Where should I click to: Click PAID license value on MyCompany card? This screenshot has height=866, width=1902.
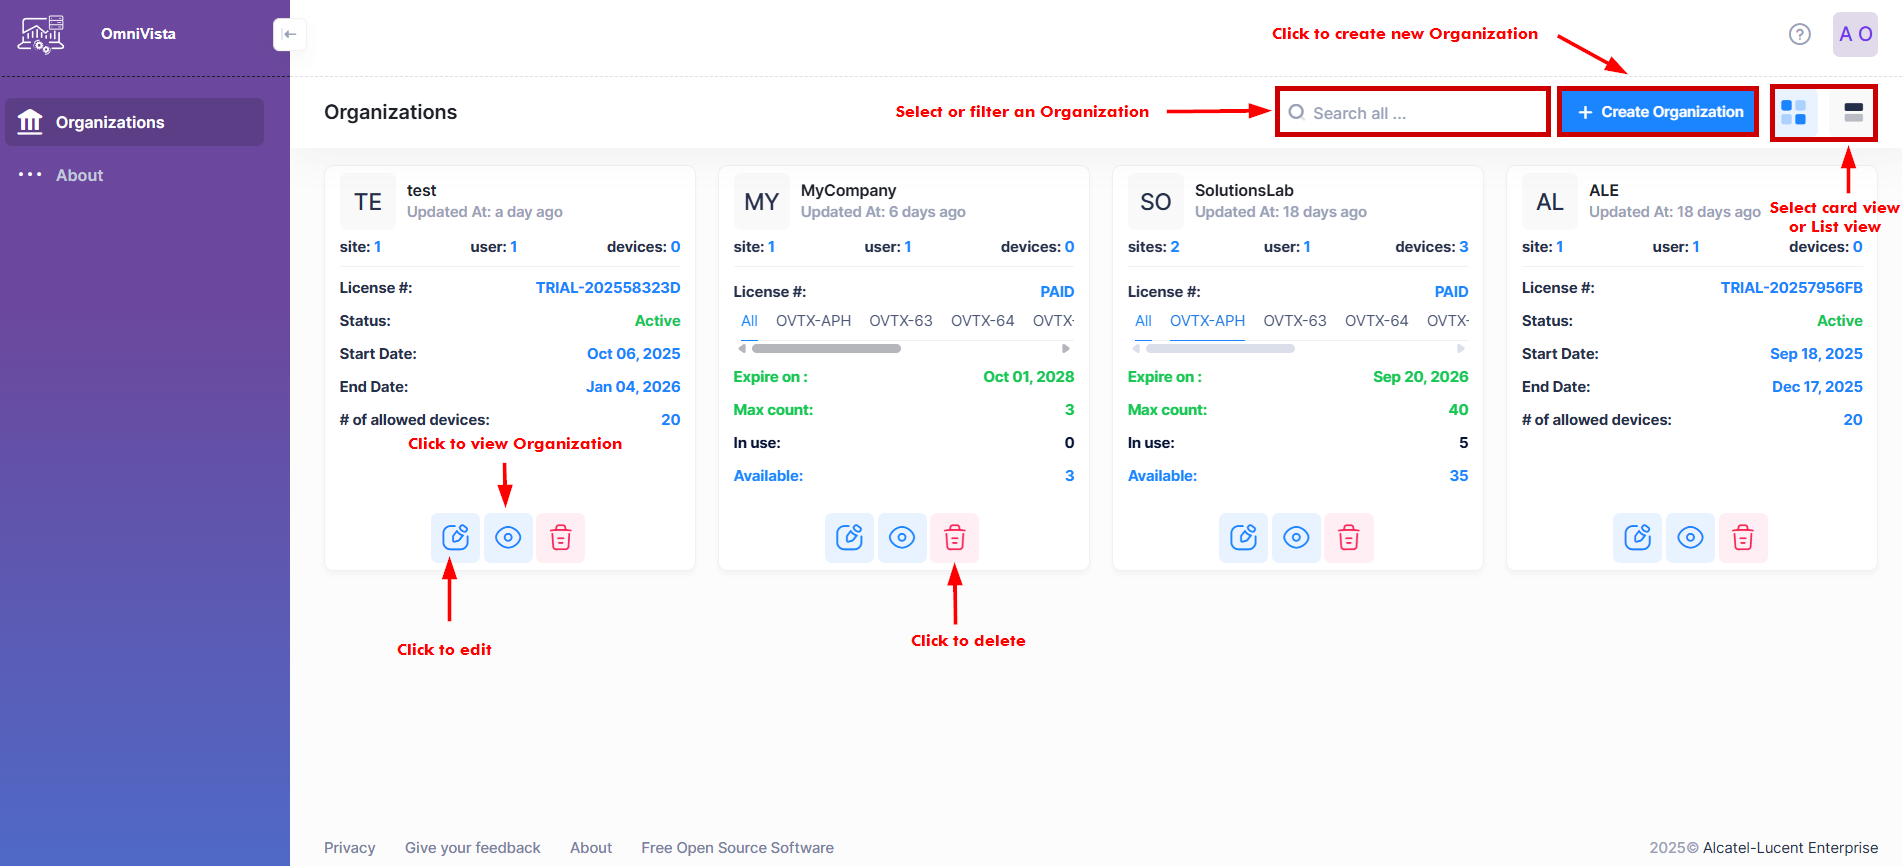tap(1057, 292)
